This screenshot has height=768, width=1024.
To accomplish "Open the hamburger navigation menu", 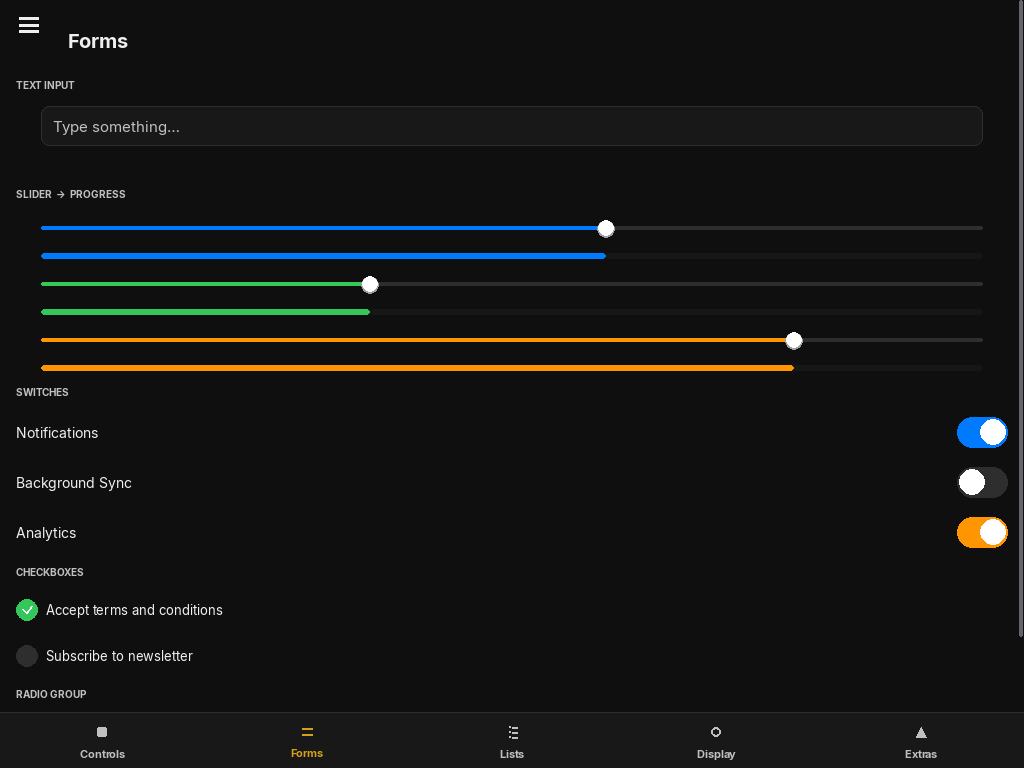I will point(29,25).
